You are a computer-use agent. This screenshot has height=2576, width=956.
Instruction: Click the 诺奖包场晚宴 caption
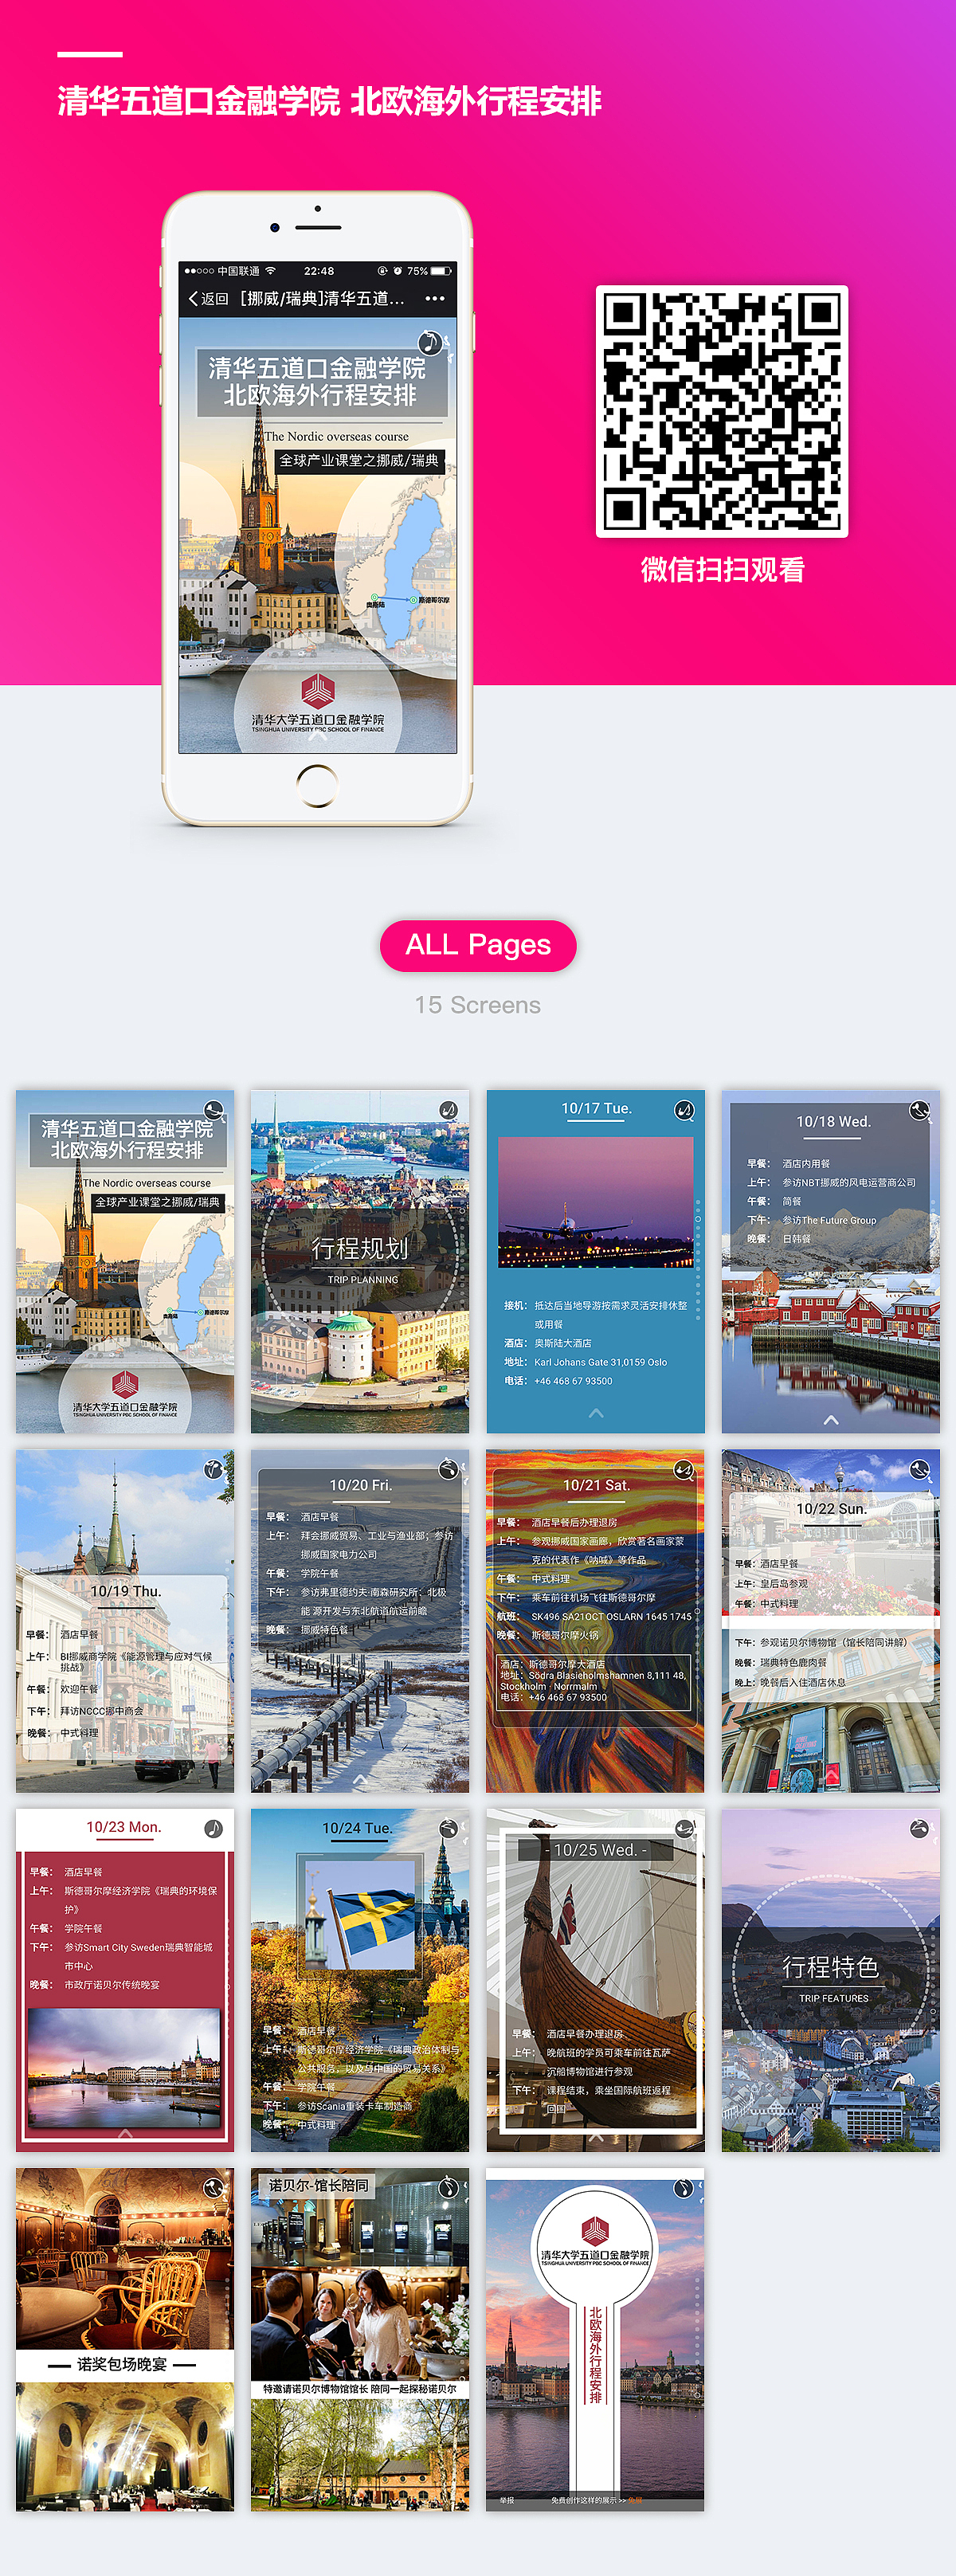122,2364
